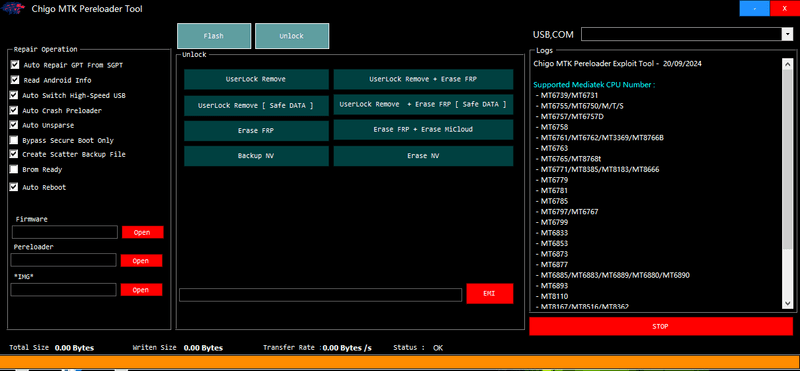Click the text field beside EMI
800x371 pixels.
click(x=320, y=295)
